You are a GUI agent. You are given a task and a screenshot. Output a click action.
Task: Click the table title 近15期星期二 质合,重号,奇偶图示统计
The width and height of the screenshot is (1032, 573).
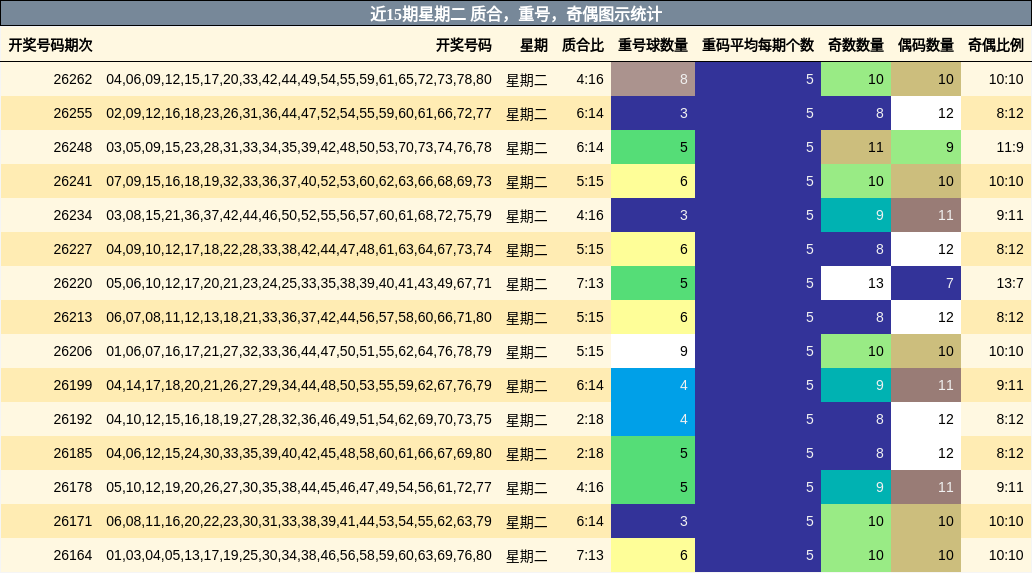tap(516, 14)
